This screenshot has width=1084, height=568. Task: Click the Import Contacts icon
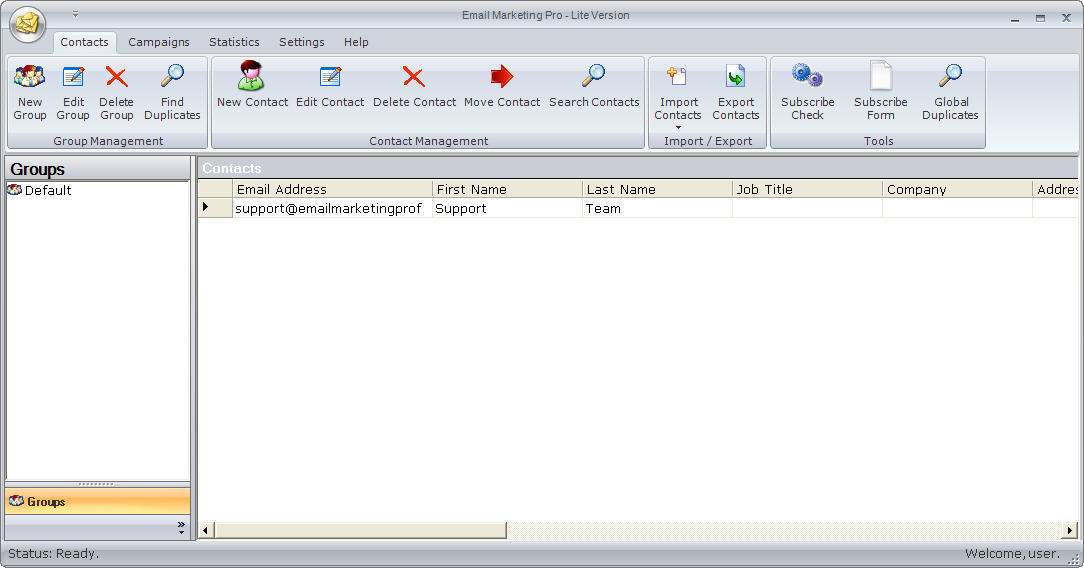(678, 76)
